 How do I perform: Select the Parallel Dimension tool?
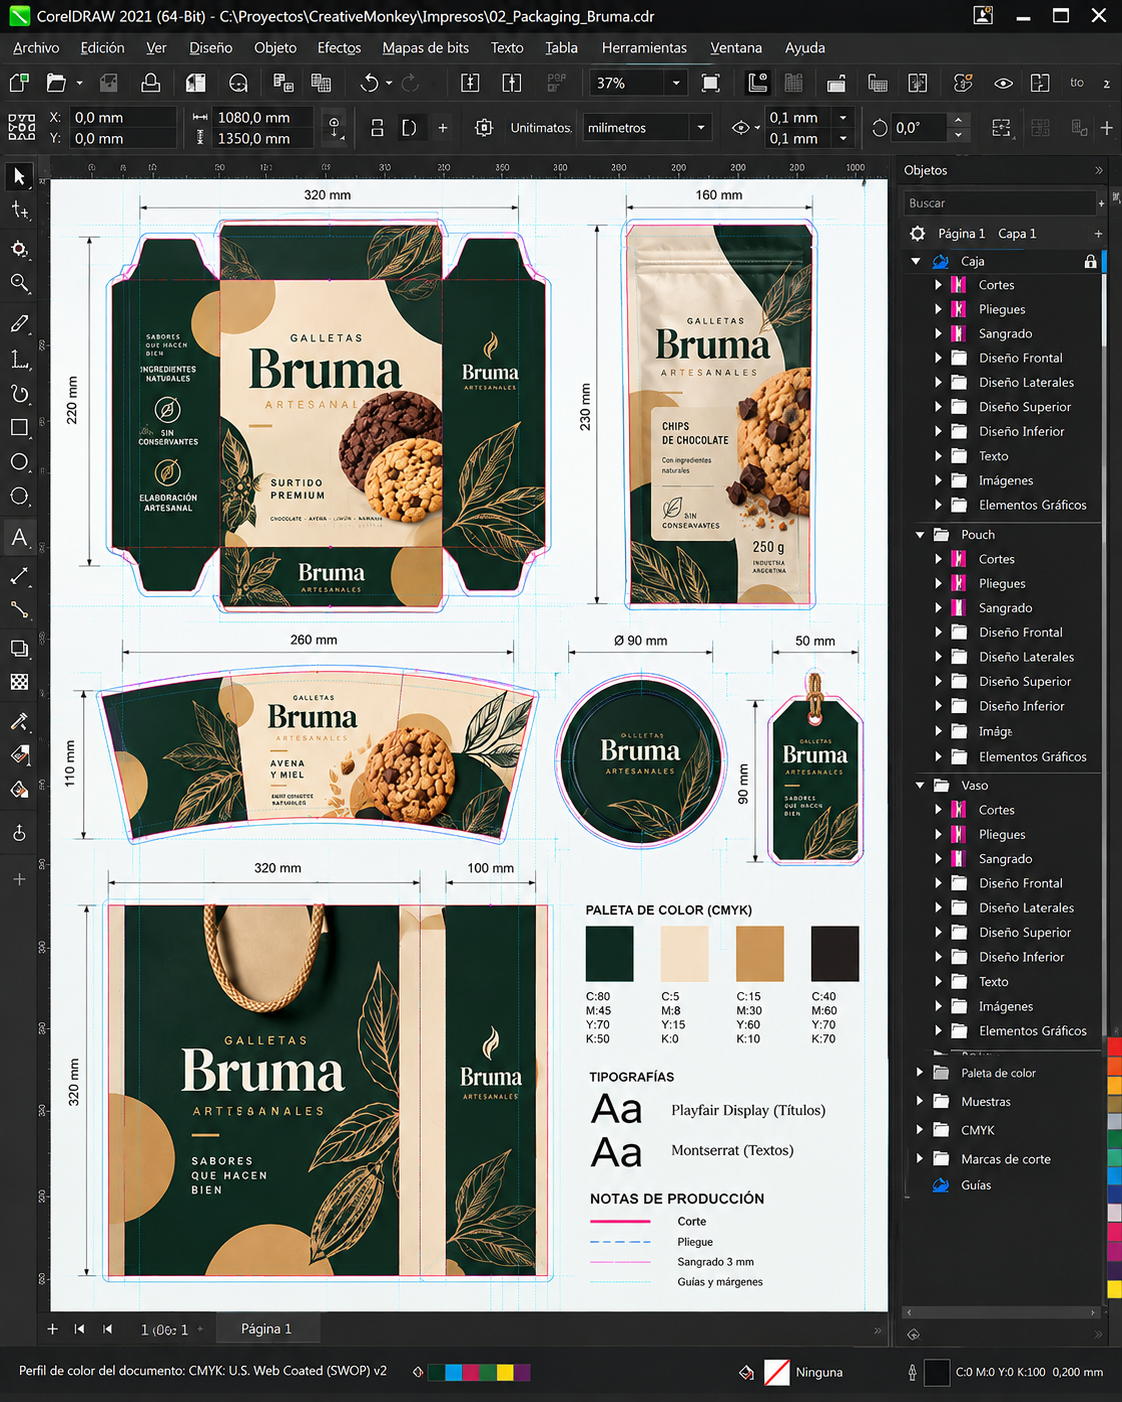coord(19,576)
